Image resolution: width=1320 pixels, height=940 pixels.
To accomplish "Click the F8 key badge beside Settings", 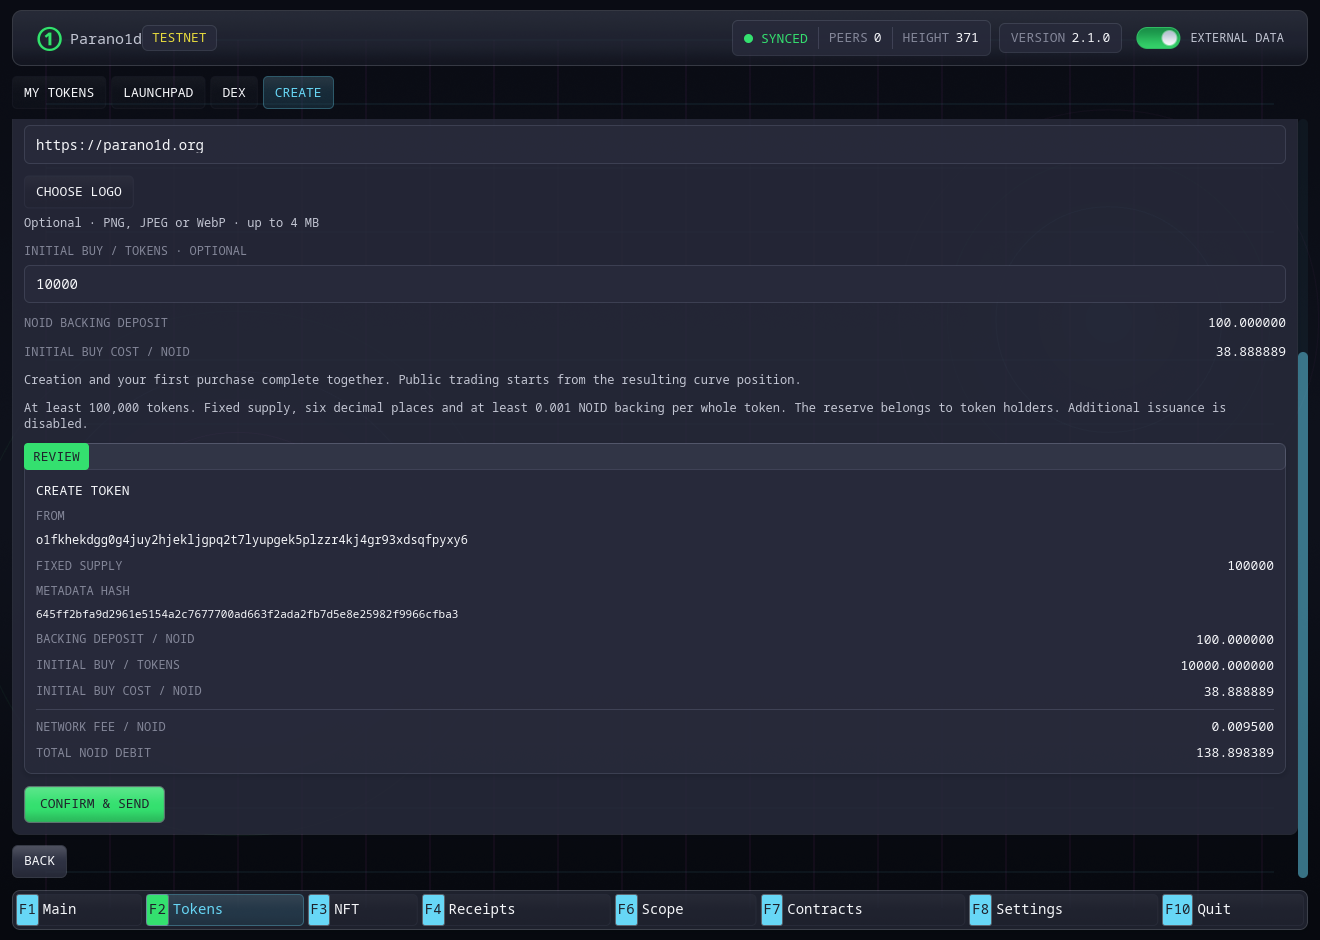I will coord(981,909).
